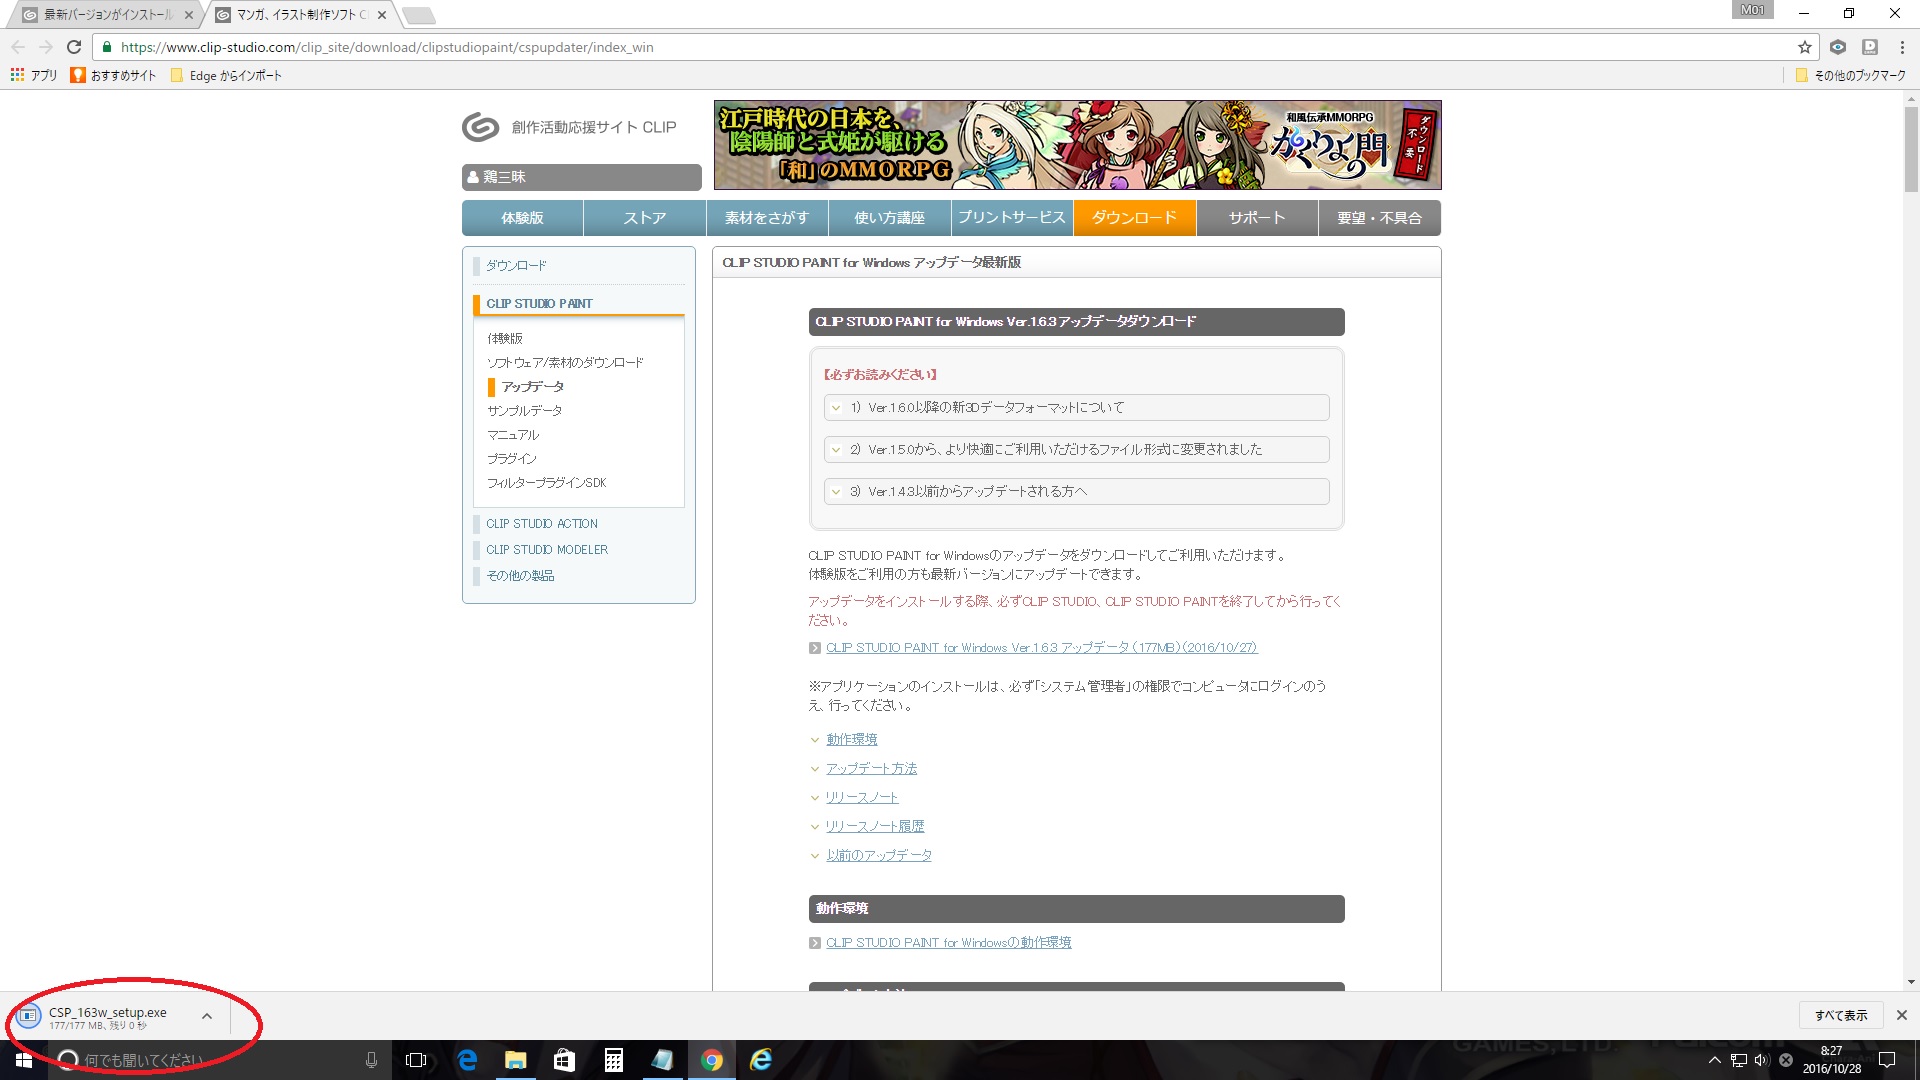The width and height of the screenshot is (1920, 1080).
Task: Expand note 1 about Ver.1.6.0 3D data format
Action: (1077, 408)
